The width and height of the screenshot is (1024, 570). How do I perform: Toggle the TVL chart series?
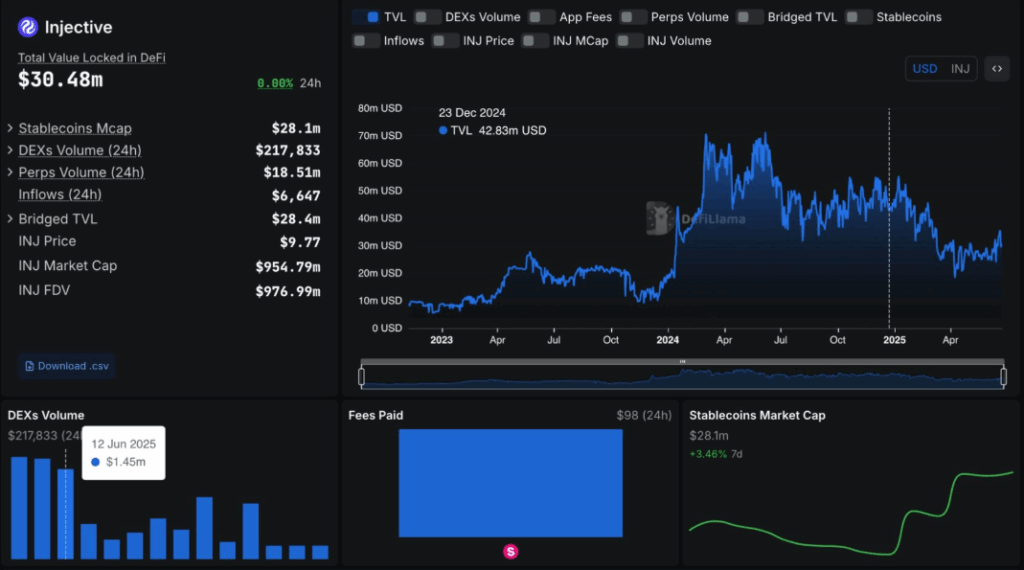(x=366, y=17)
